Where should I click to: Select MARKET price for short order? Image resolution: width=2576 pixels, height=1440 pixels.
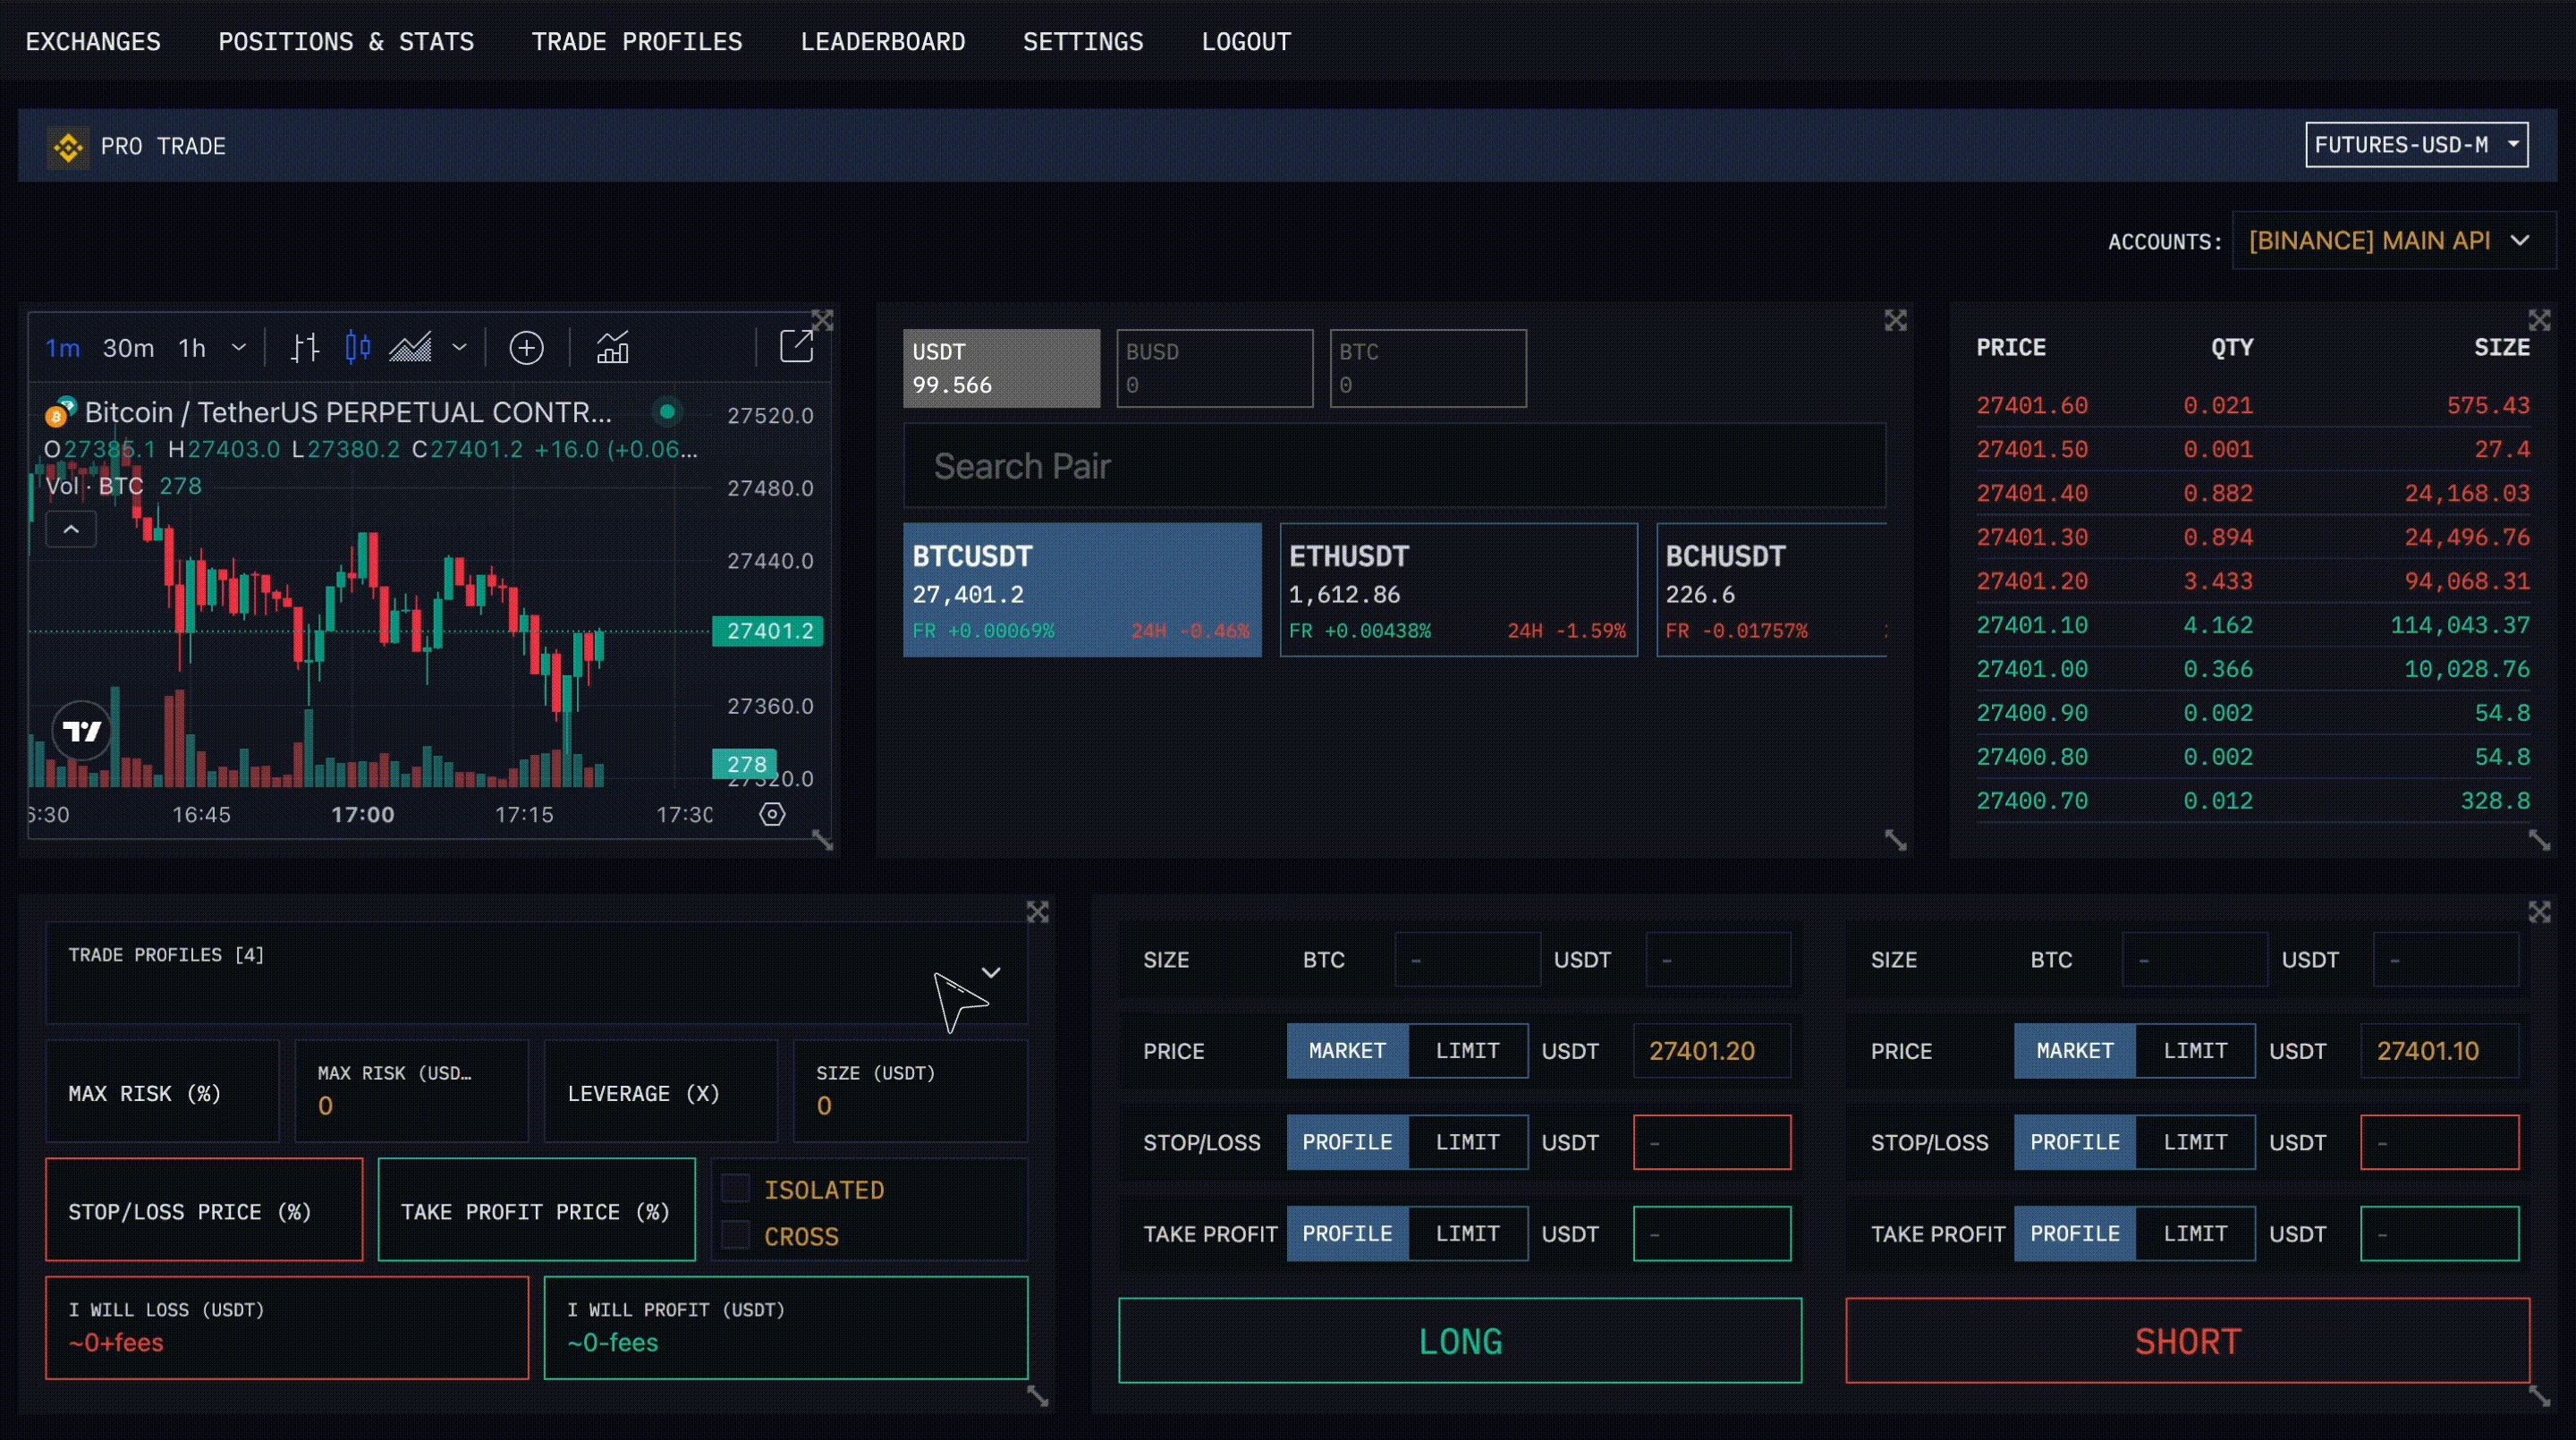pos(2075,1051)
